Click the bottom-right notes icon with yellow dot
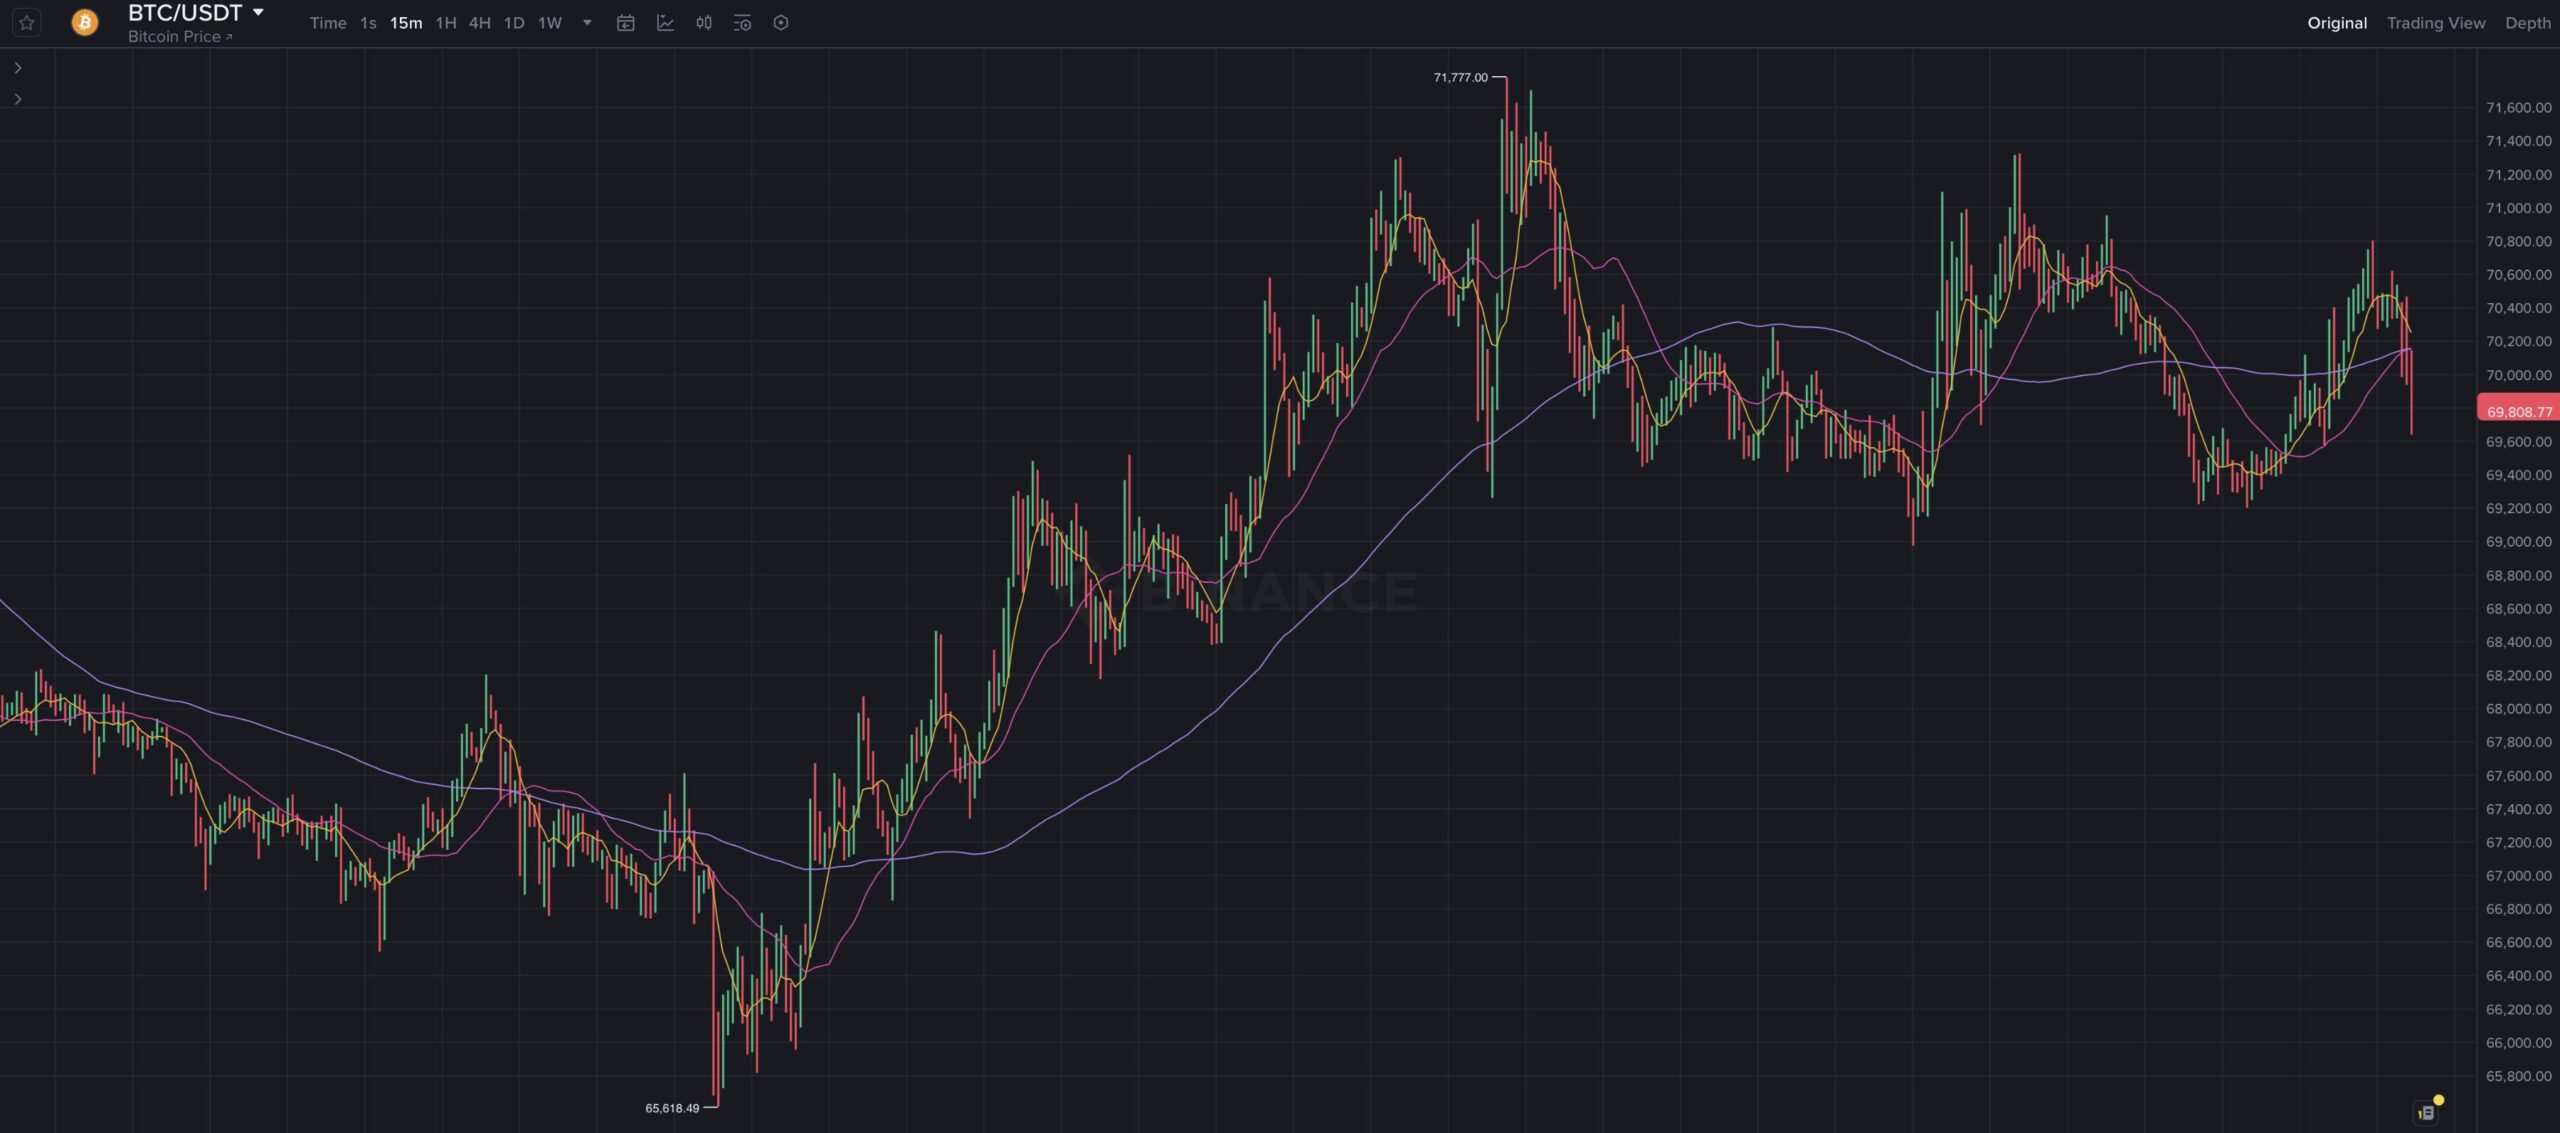 (2427, 1111)
